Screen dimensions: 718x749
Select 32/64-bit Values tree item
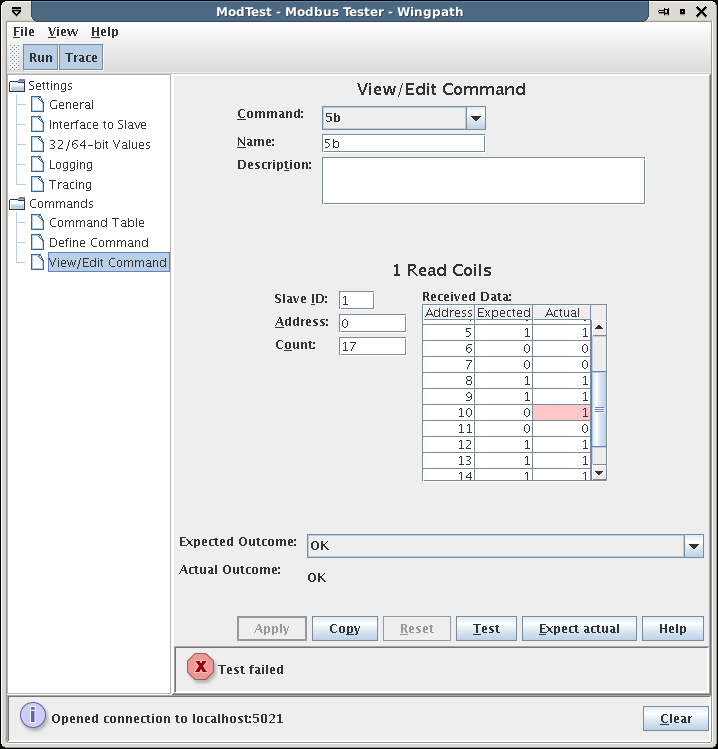99,145
